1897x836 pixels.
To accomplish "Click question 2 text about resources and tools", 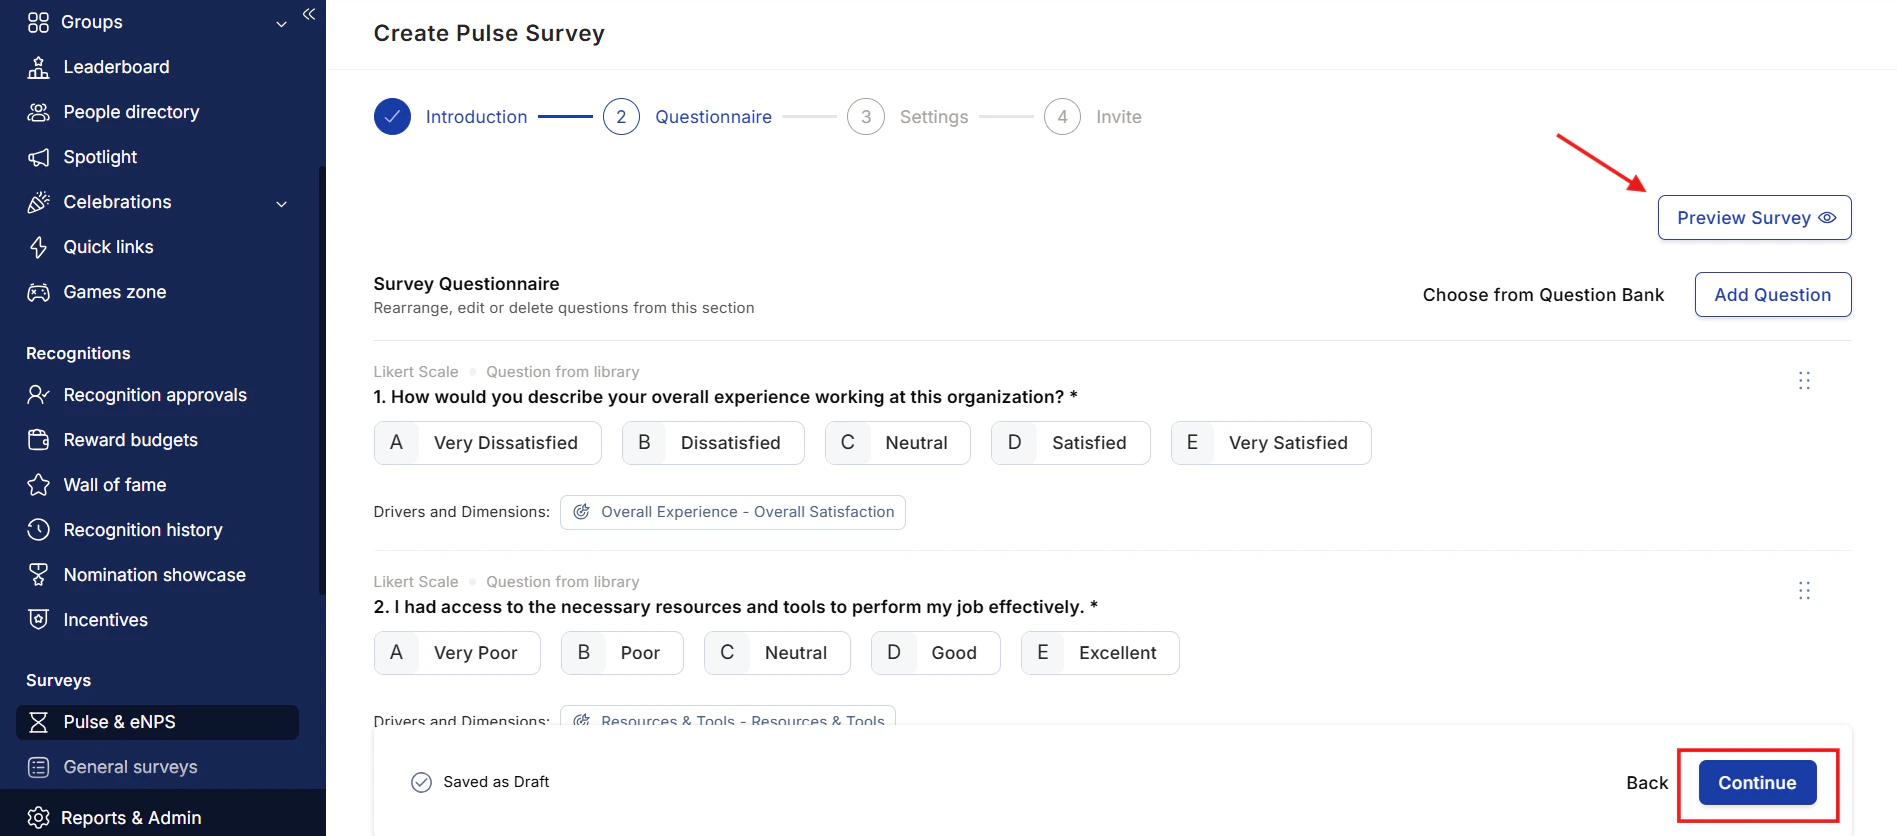I will pos(736,607).
